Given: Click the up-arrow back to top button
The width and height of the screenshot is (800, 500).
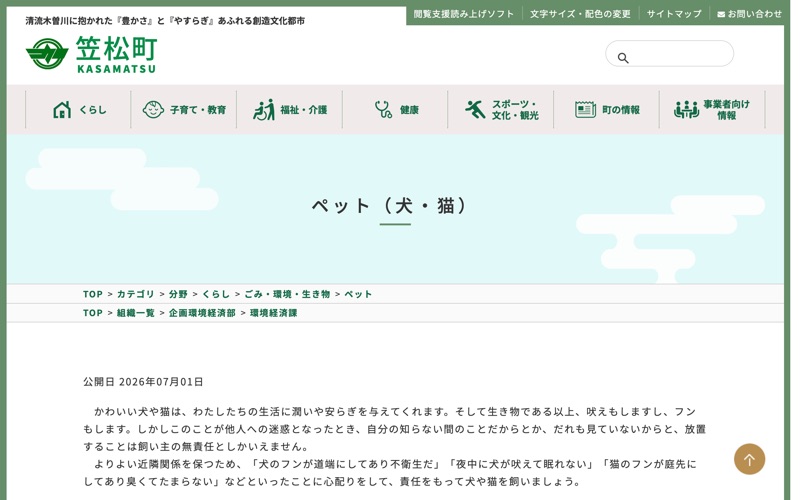Looking at the screenshot, I should coord(749,459).
